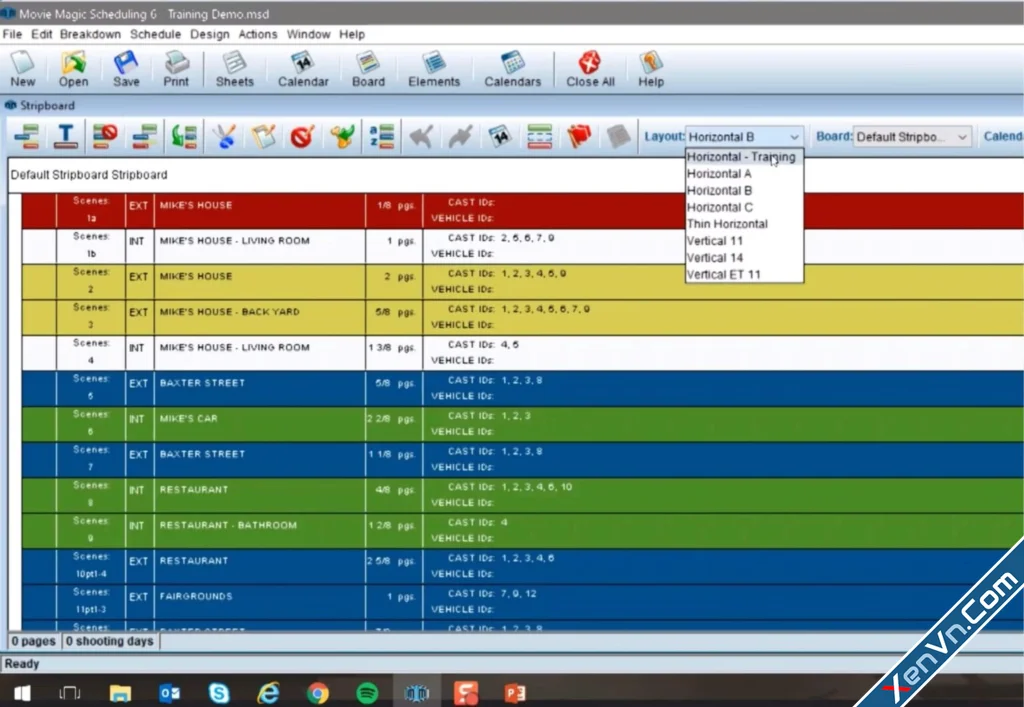Open the Breakdown menu
The image size is (1024, 707).
coord(89,33)
